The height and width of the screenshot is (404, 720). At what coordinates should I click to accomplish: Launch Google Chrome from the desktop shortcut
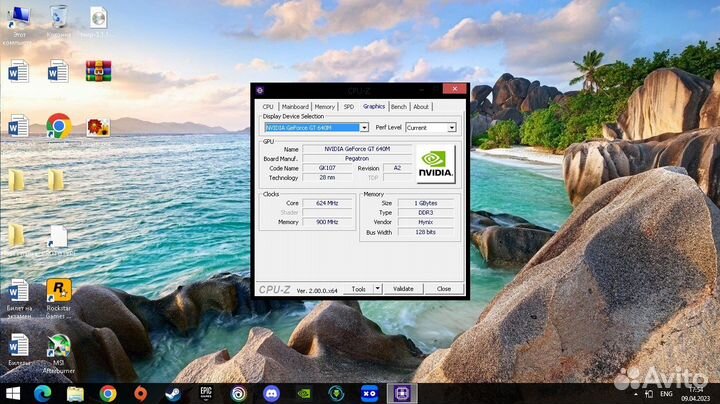58,126
